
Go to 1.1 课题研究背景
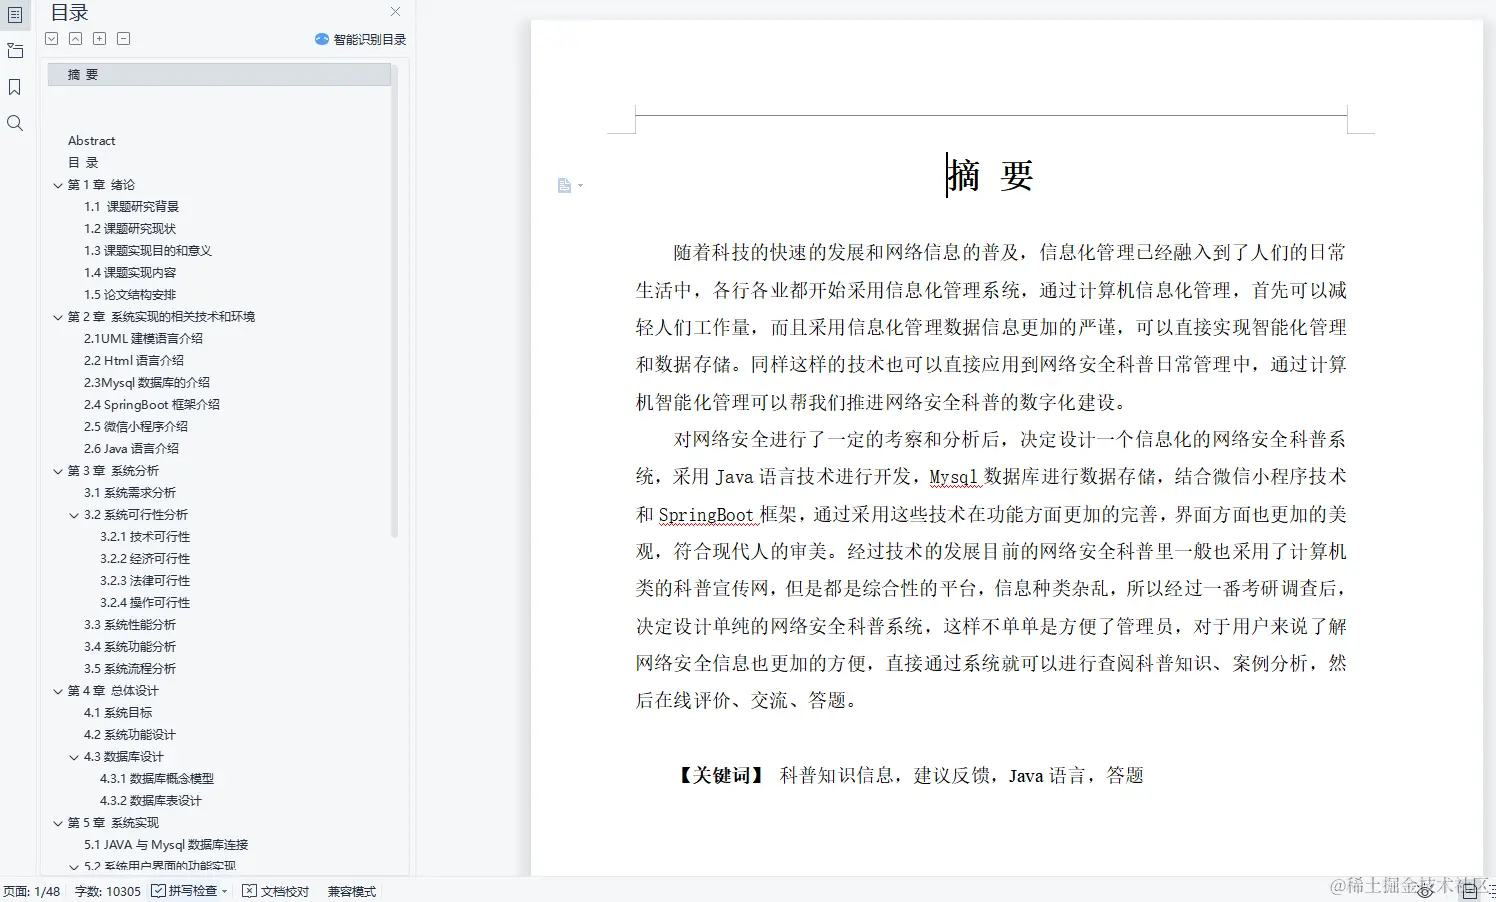[x=132, y=207]
